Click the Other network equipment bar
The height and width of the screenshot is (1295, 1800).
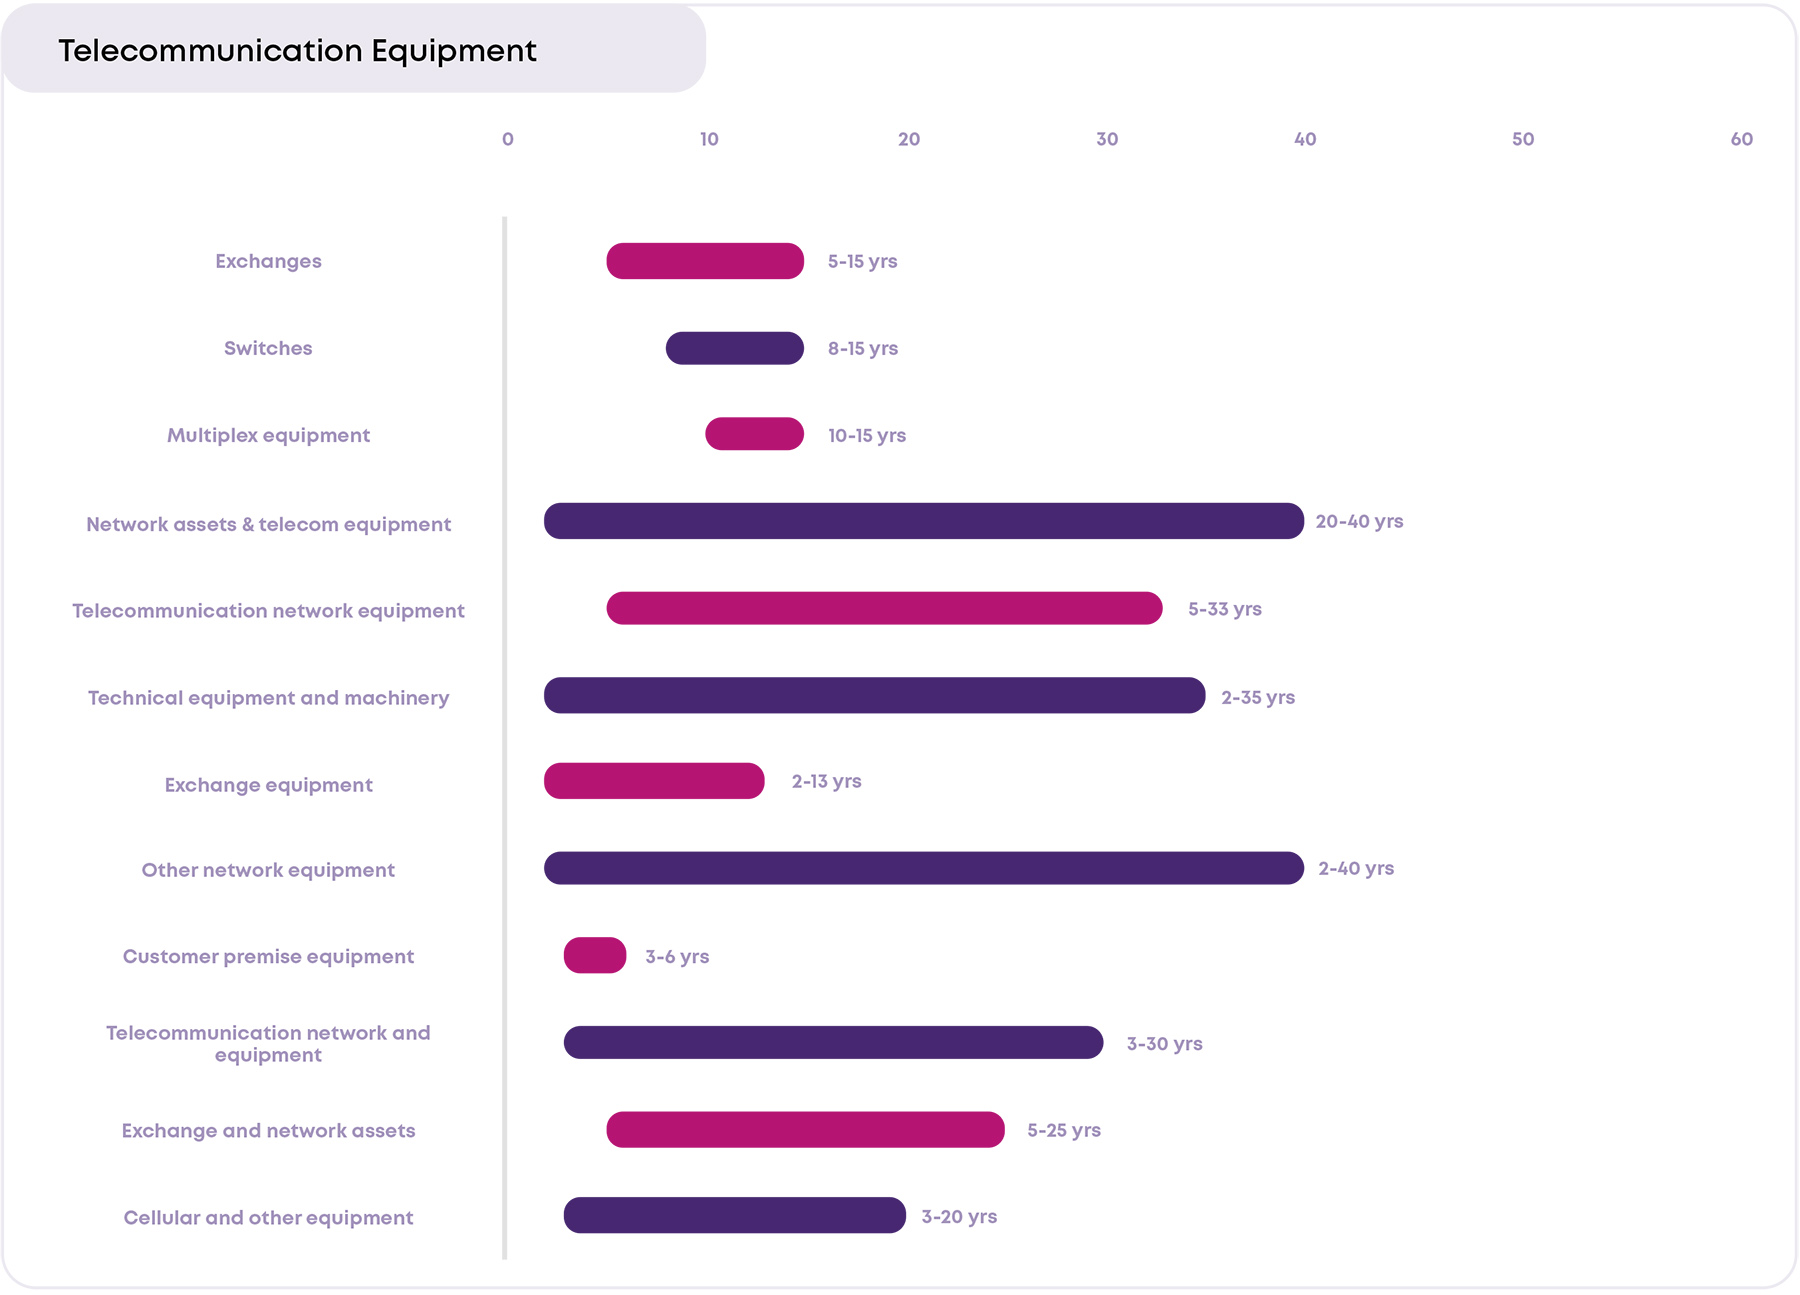coord(924,868)
